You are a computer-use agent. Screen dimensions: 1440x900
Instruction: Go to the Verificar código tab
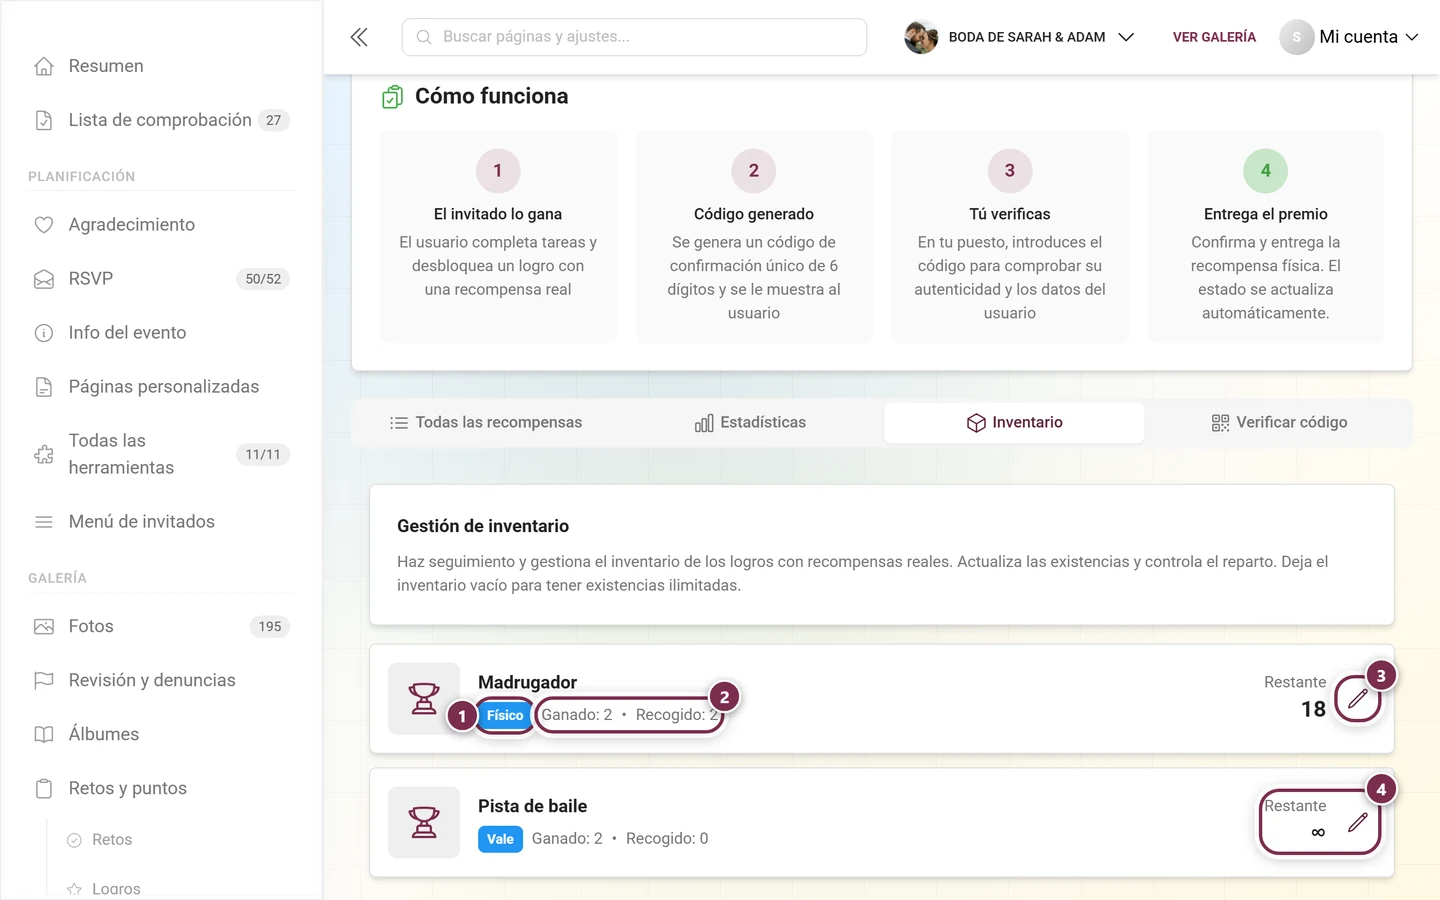[1279, 423]
